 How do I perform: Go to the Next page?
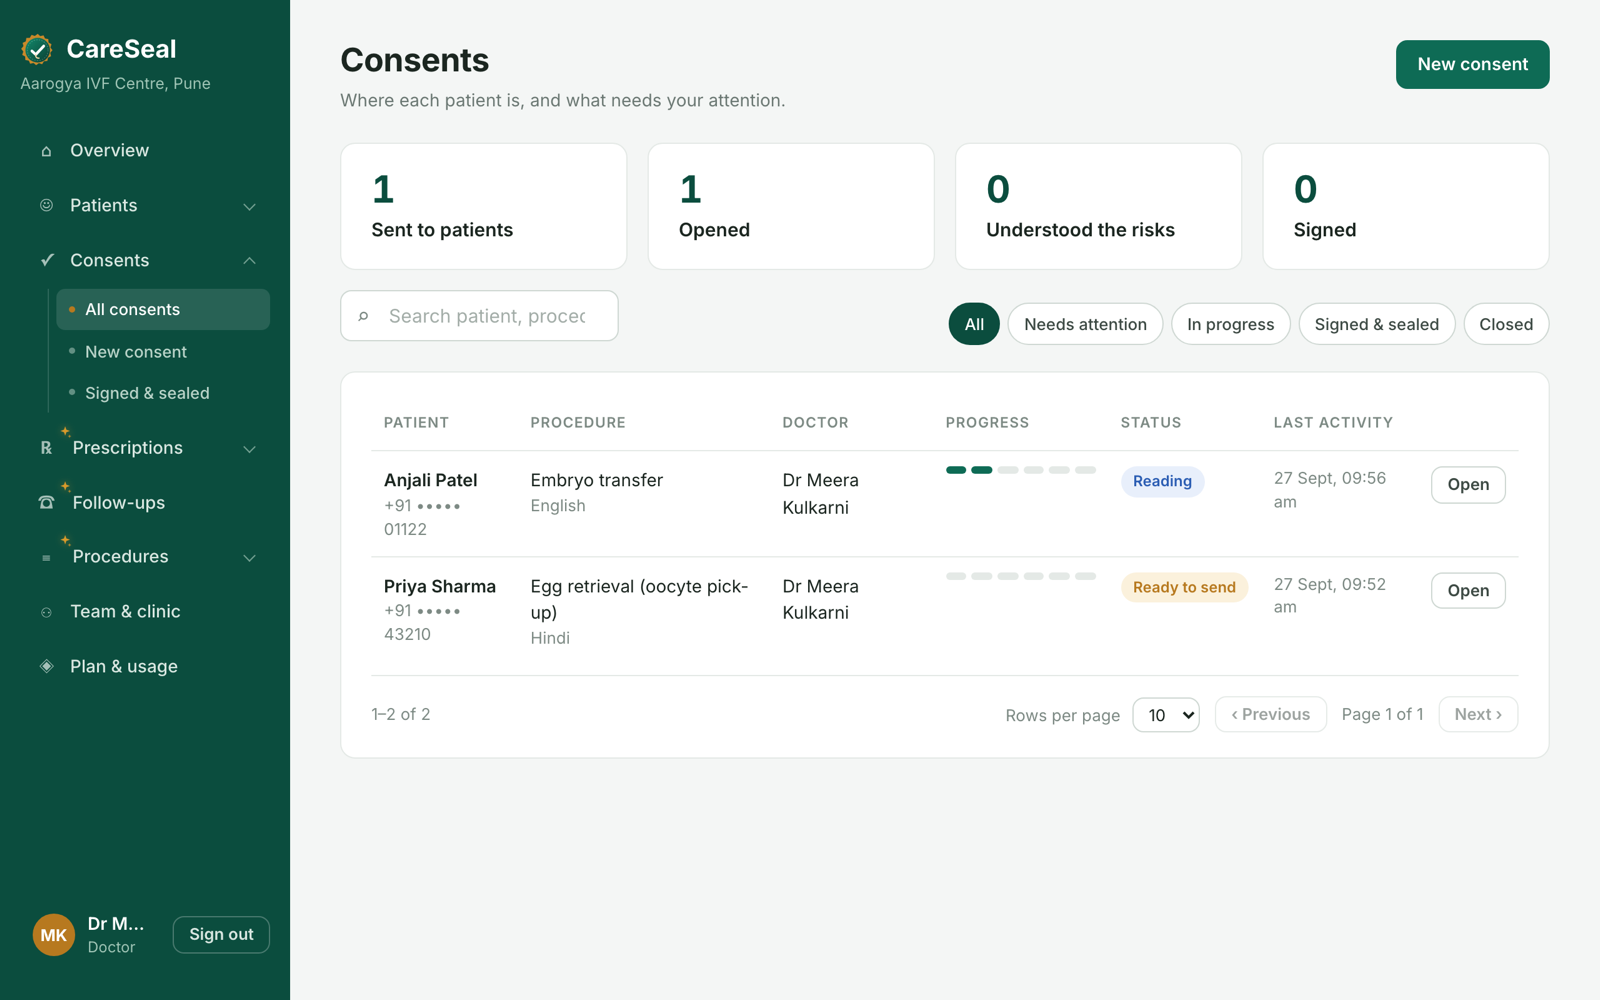(x=1478, y=714)
